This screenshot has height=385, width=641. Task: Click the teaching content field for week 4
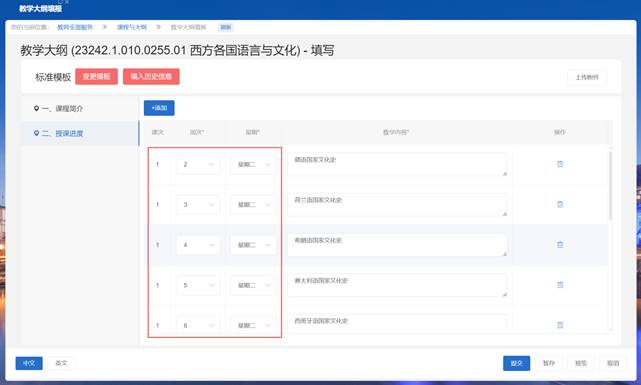coord(397,245)
